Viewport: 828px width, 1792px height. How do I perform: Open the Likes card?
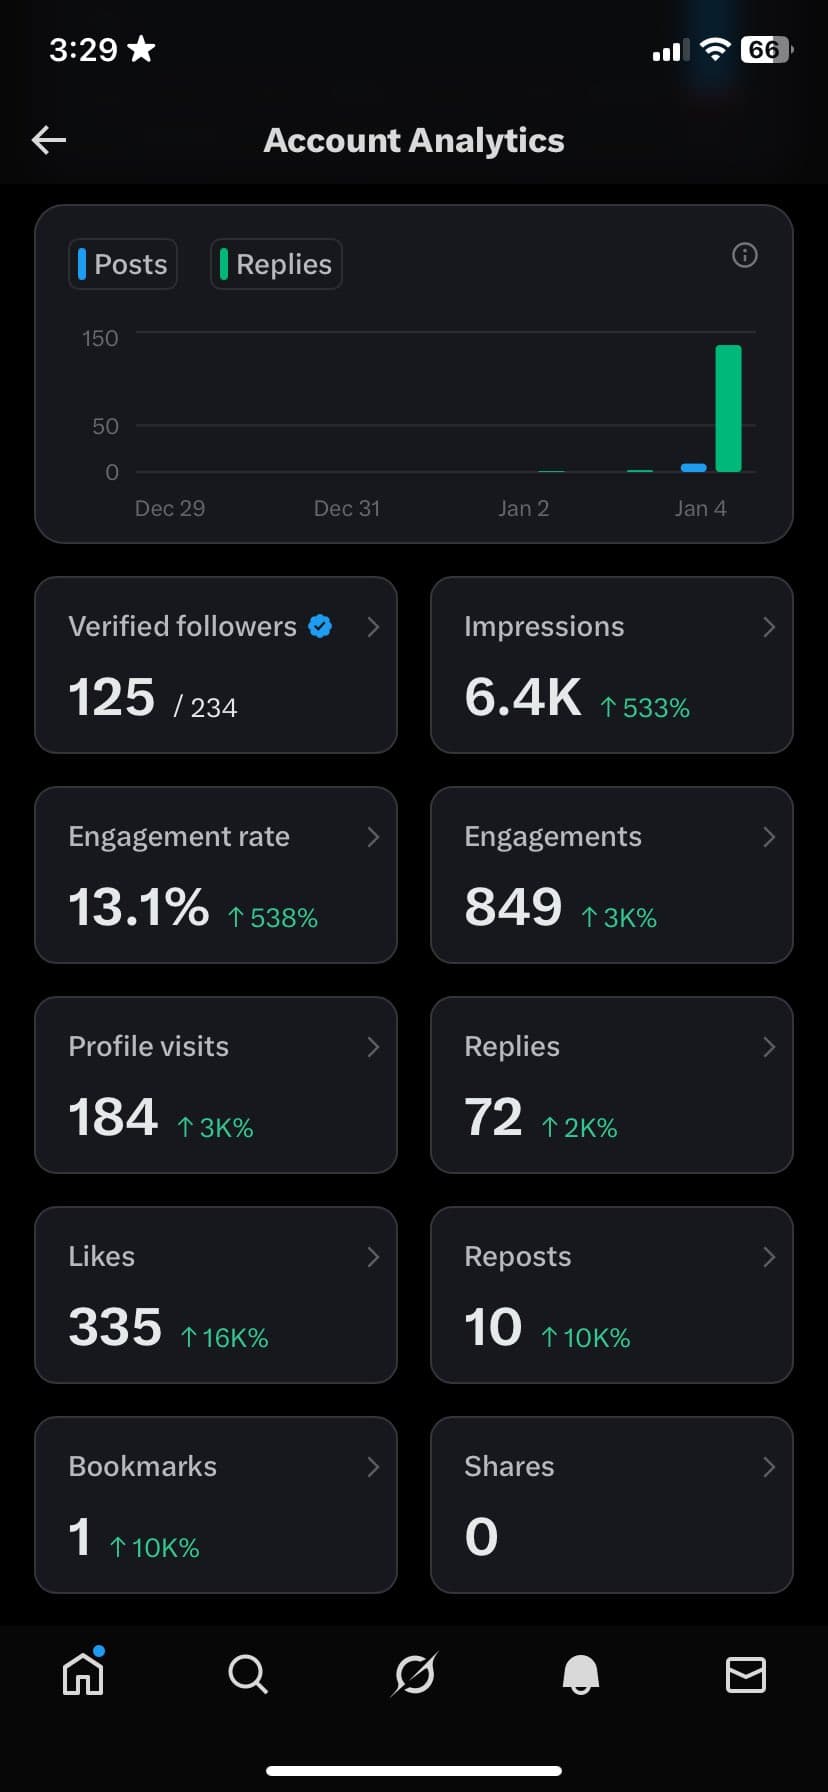pos(216,1295)
